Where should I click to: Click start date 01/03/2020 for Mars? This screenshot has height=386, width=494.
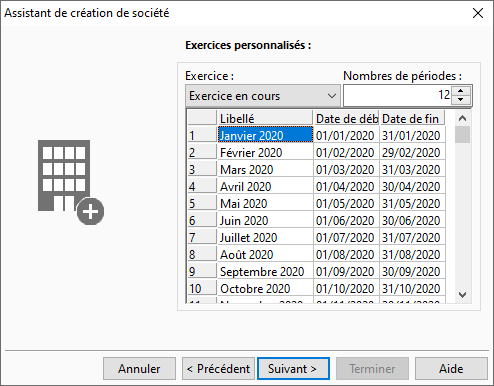tap(346, 169)
